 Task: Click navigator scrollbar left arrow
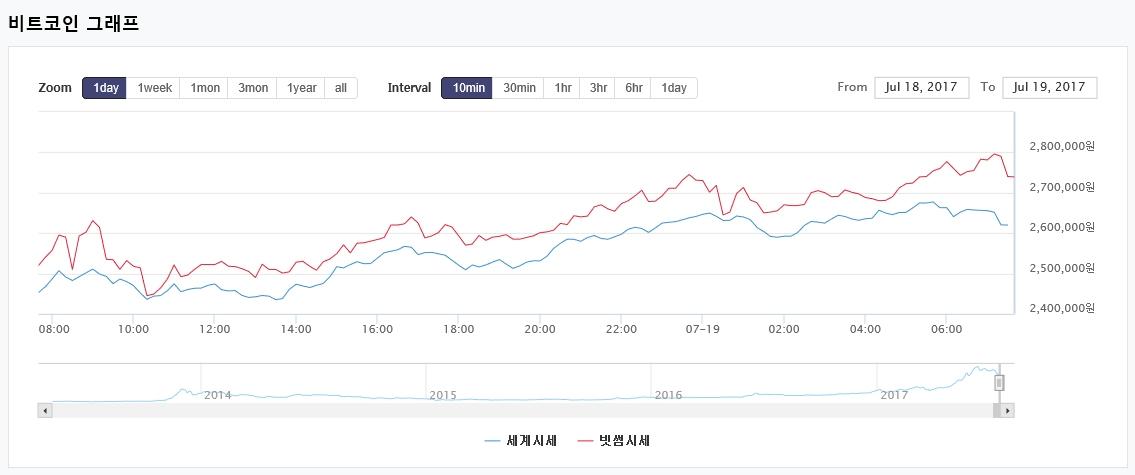43,410
